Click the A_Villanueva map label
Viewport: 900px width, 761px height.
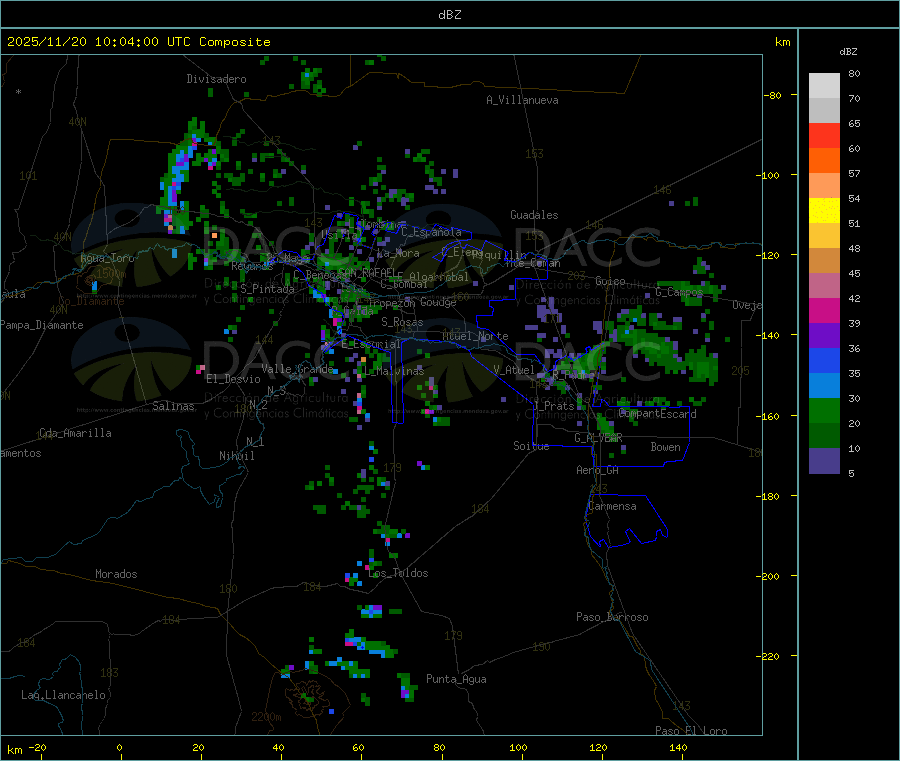522,100
